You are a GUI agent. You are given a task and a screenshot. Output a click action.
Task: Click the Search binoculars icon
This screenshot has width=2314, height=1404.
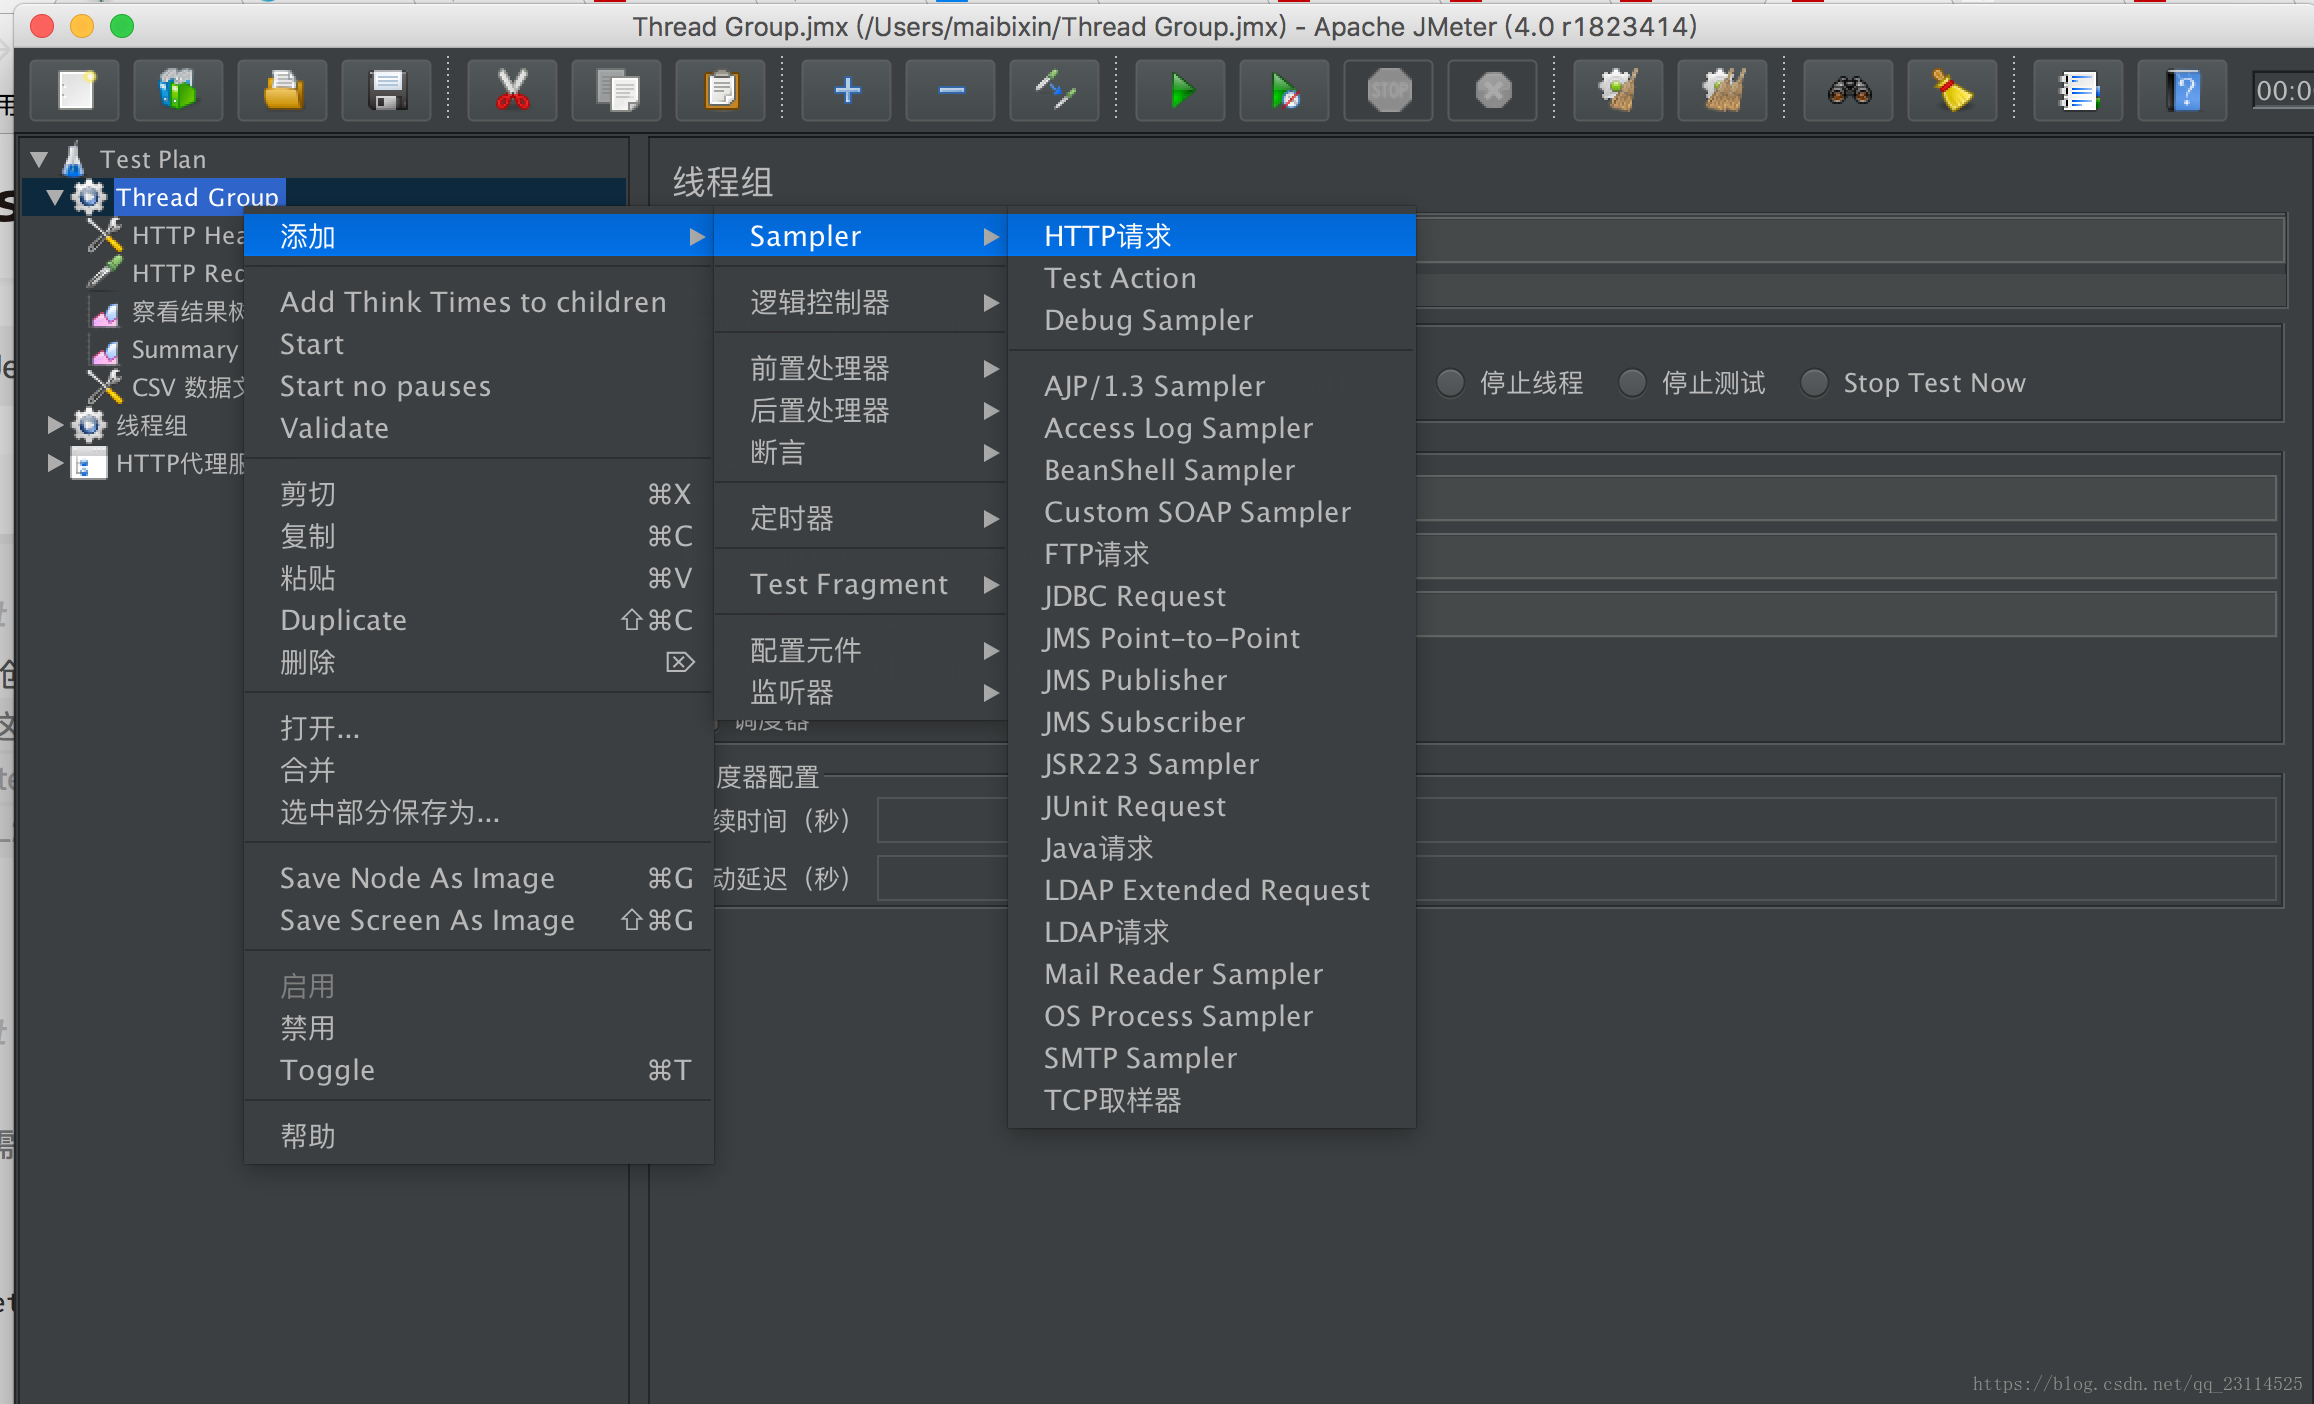point(1849,91)
